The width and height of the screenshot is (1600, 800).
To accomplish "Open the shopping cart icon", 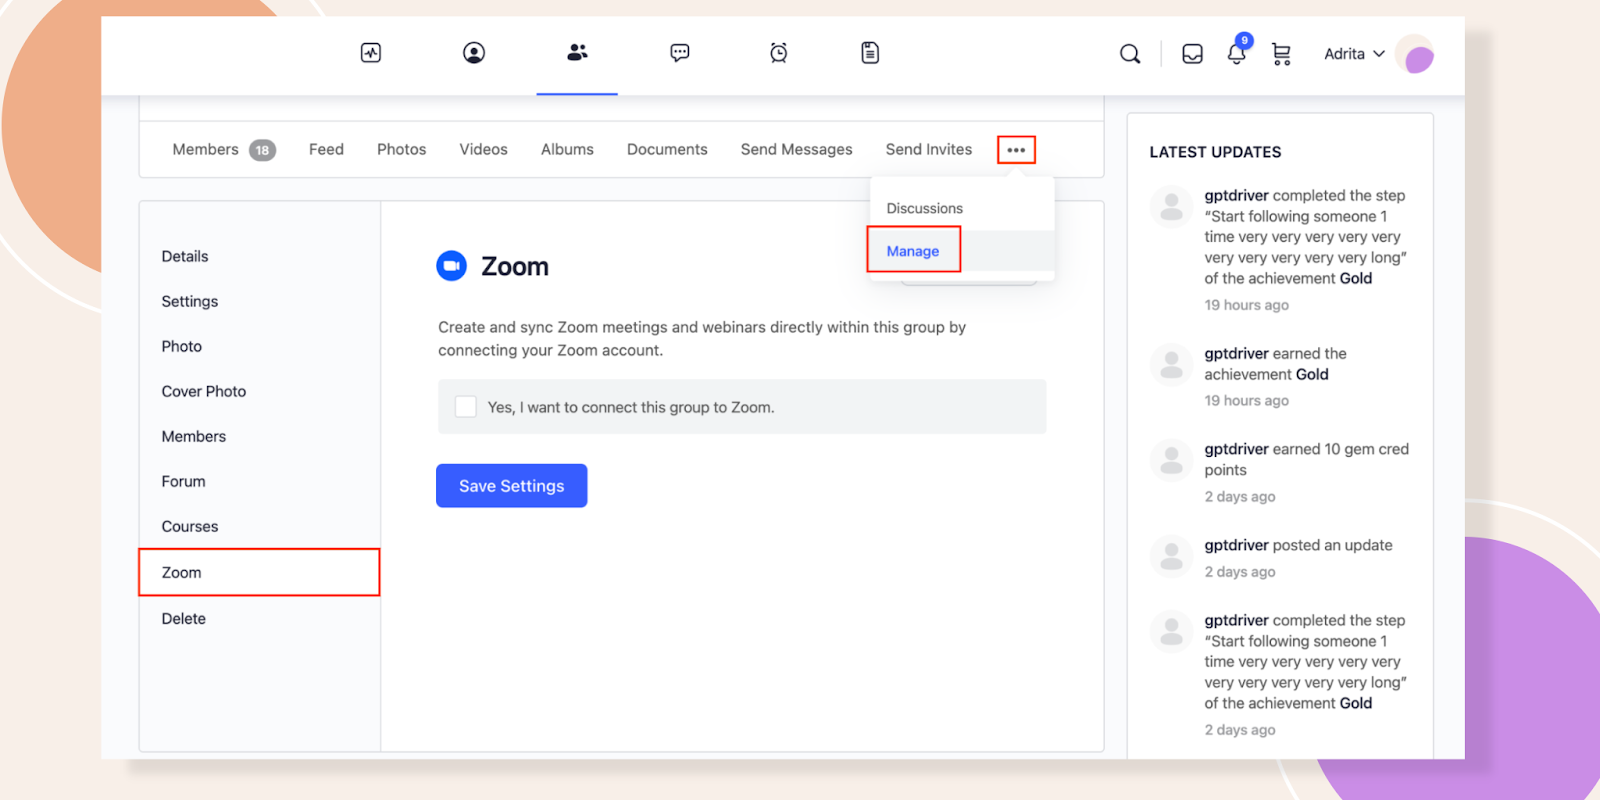I will point(1281,54).
